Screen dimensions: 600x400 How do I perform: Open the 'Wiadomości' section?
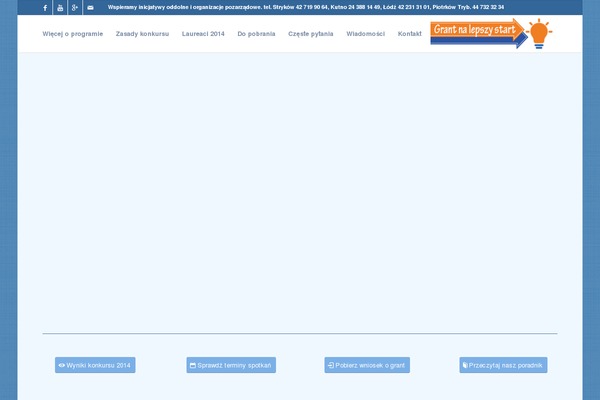tap(365, 34)
